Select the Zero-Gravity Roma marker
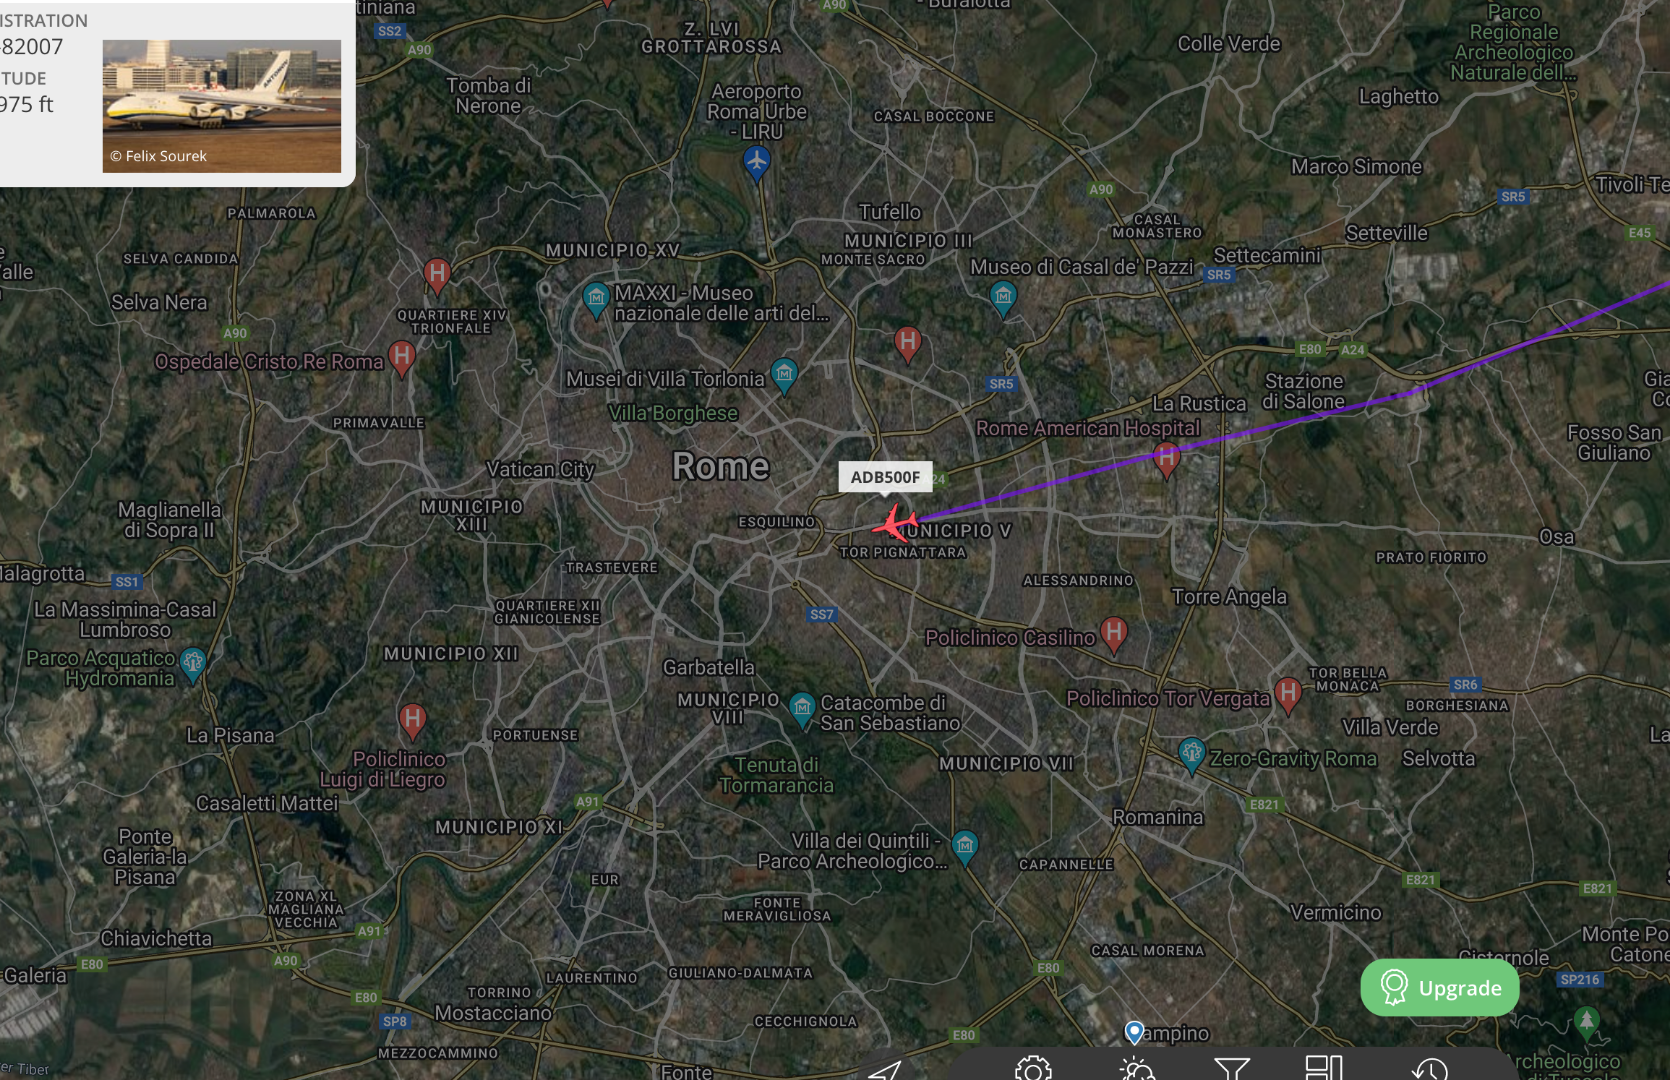The image size is (1670, 1080). [1191, 755]
